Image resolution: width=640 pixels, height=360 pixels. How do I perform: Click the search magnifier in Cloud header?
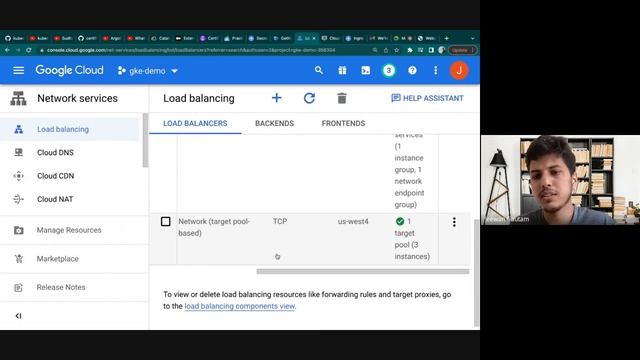(319, 70)
